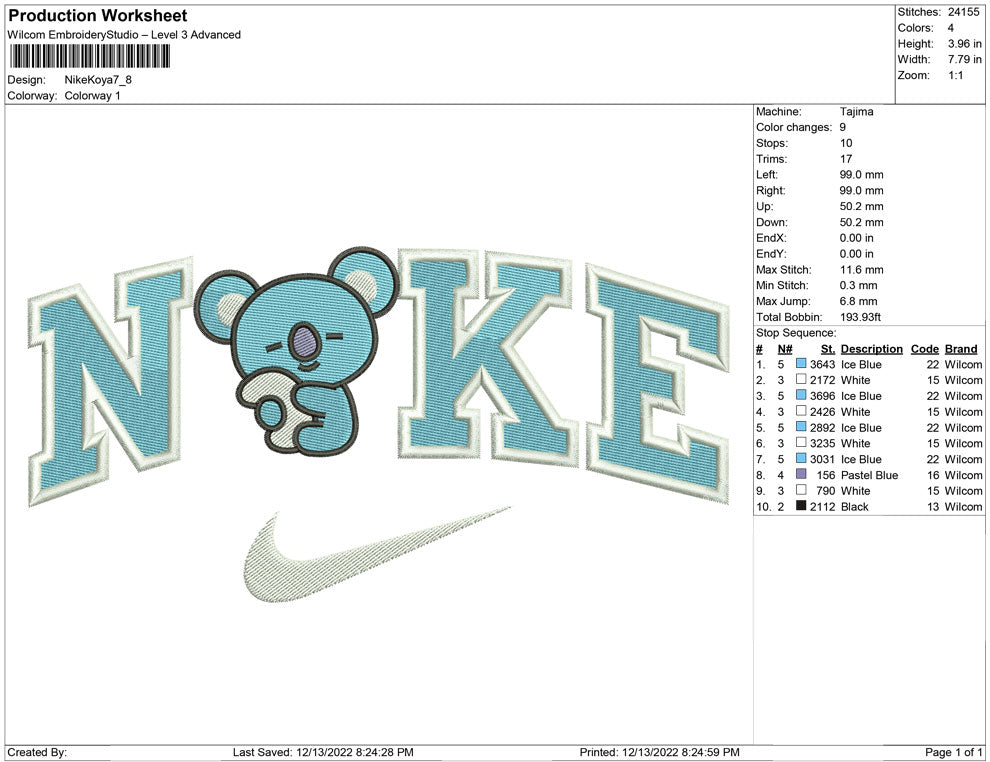The height and width of the screenshot is (762, 990).
Task: Select the 'Color changes:' label
Action: (794, 128)
